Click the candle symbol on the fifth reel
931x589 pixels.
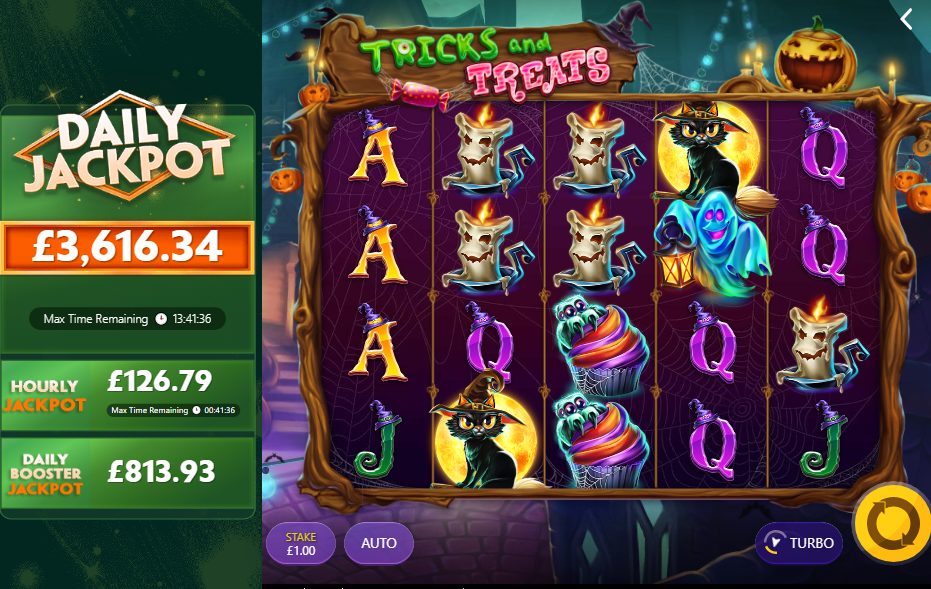(x=822, y=344)
